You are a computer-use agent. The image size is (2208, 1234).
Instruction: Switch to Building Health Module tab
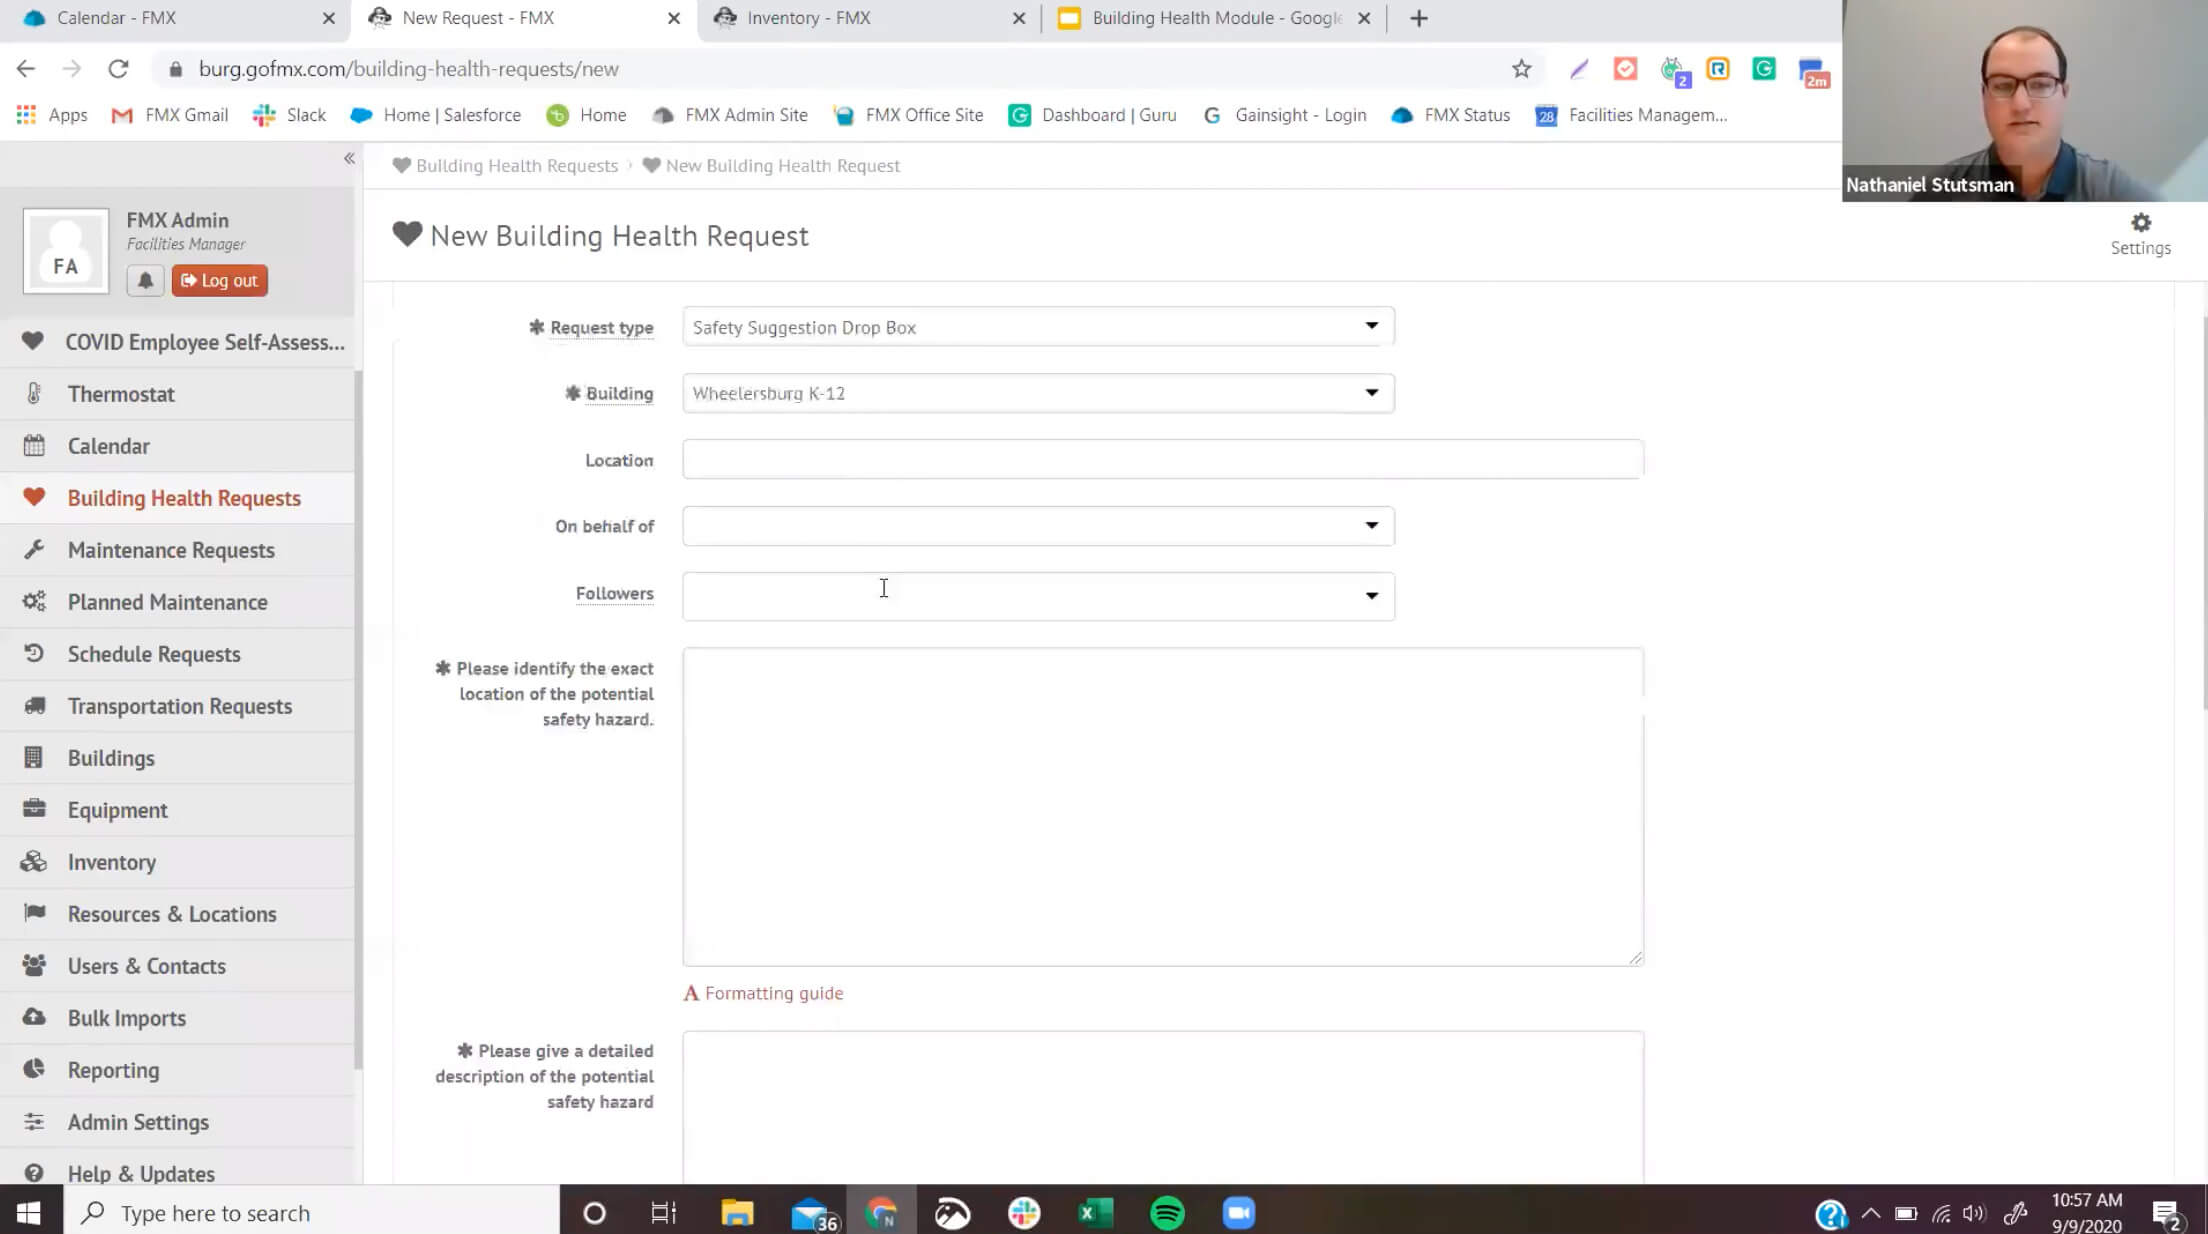[1214, 18]
